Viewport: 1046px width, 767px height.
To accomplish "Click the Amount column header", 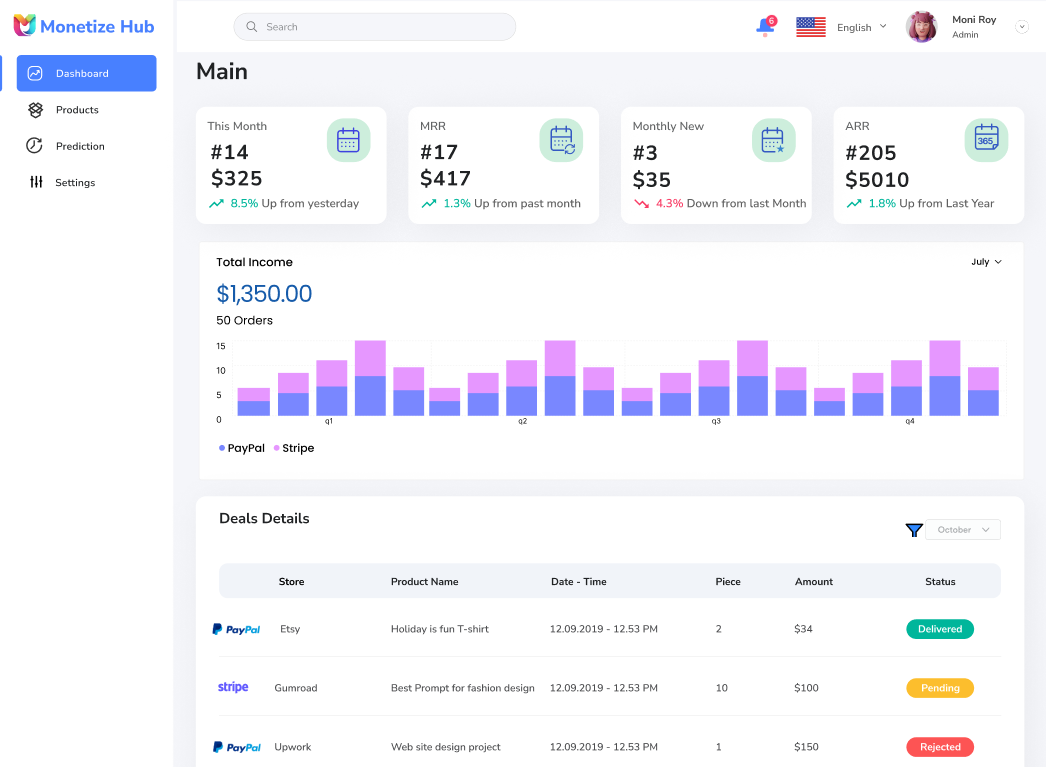I will (814, 582).
